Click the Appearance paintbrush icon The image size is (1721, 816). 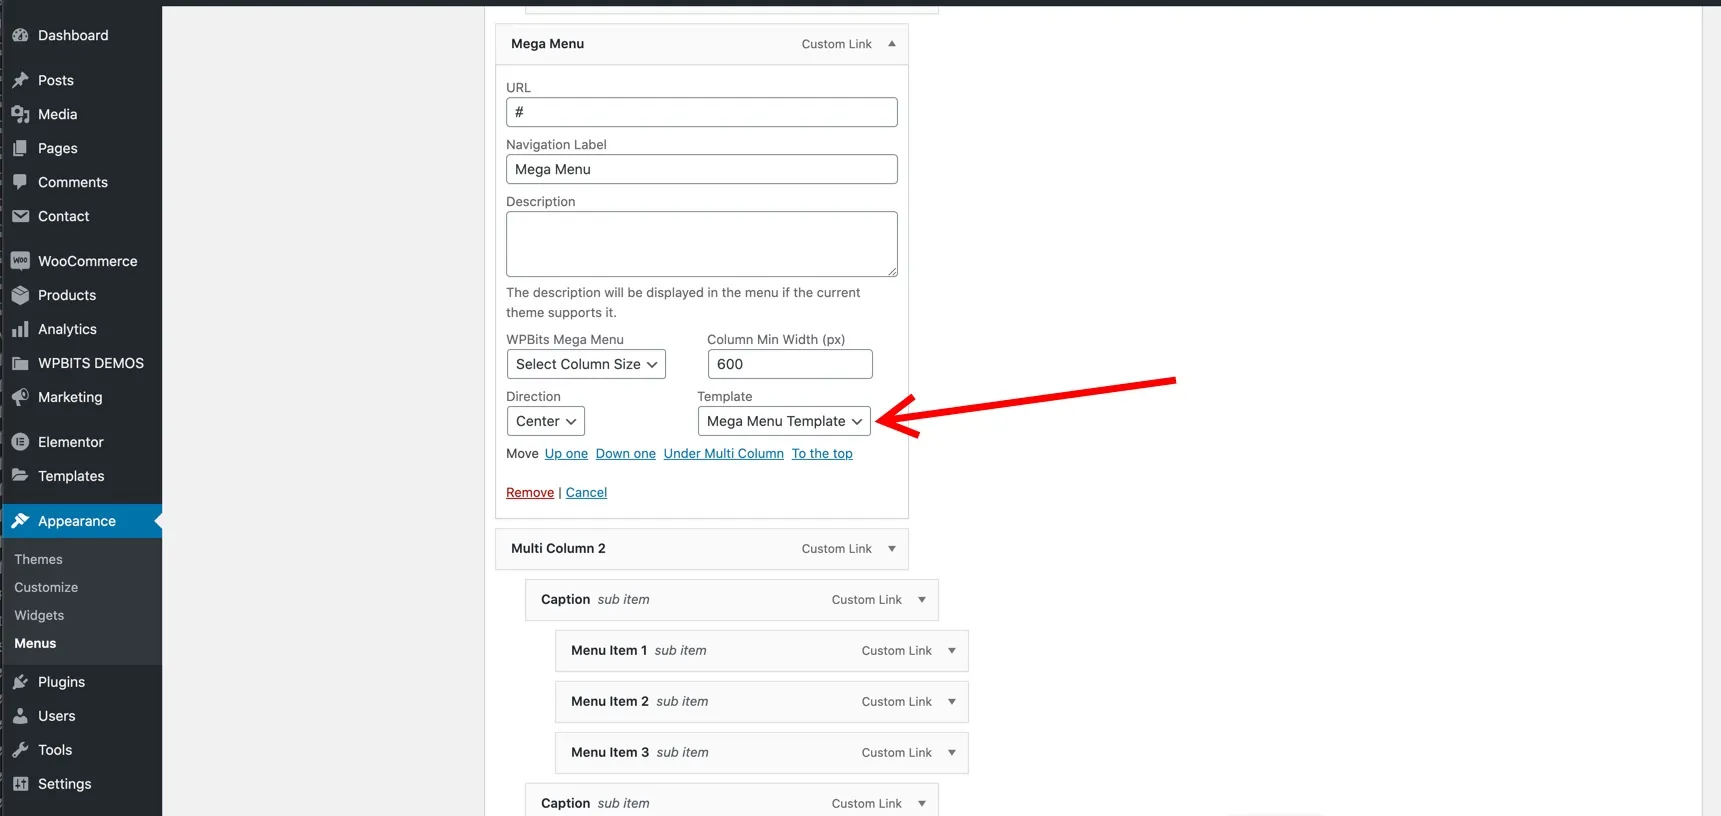[20, 521]
